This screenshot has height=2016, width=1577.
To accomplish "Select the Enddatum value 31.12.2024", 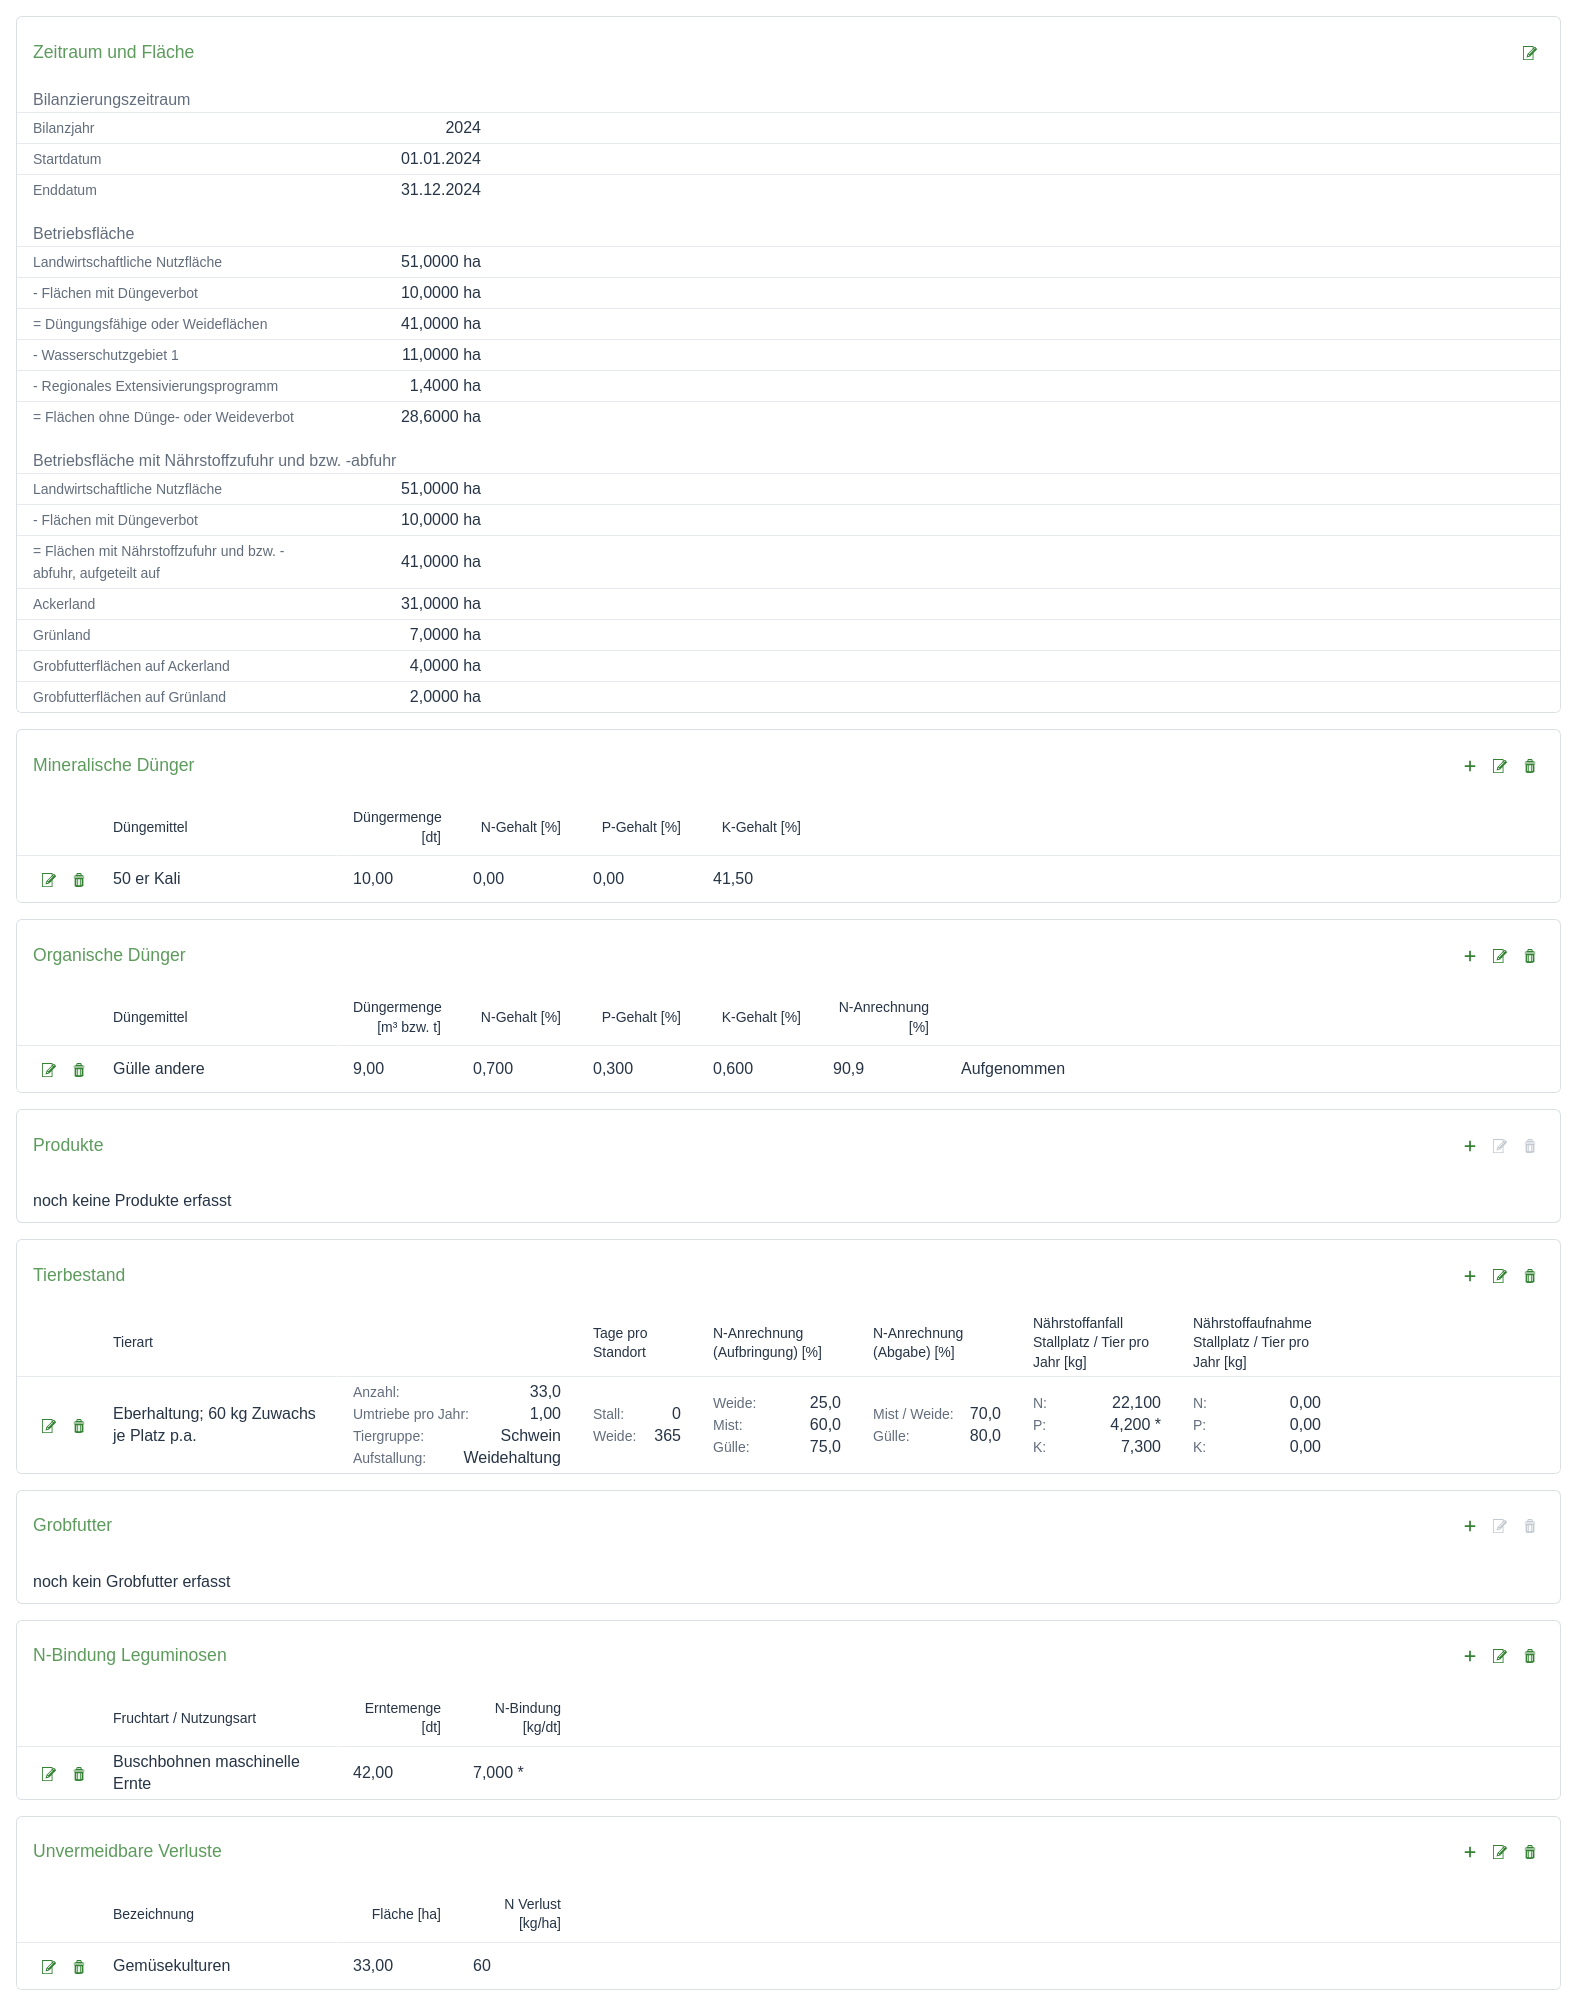I will pyautogui.click(x=441, y=190).
